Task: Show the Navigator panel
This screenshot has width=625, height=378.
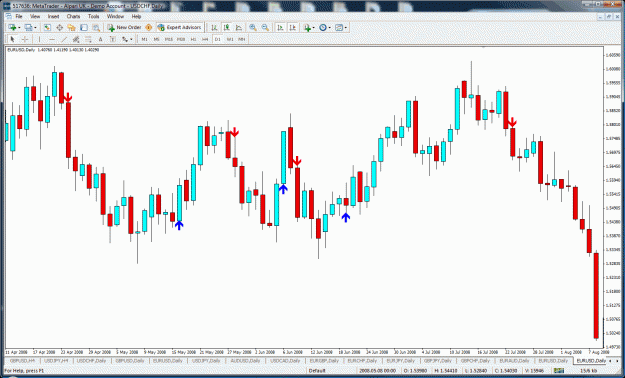Action: point(71,28)
